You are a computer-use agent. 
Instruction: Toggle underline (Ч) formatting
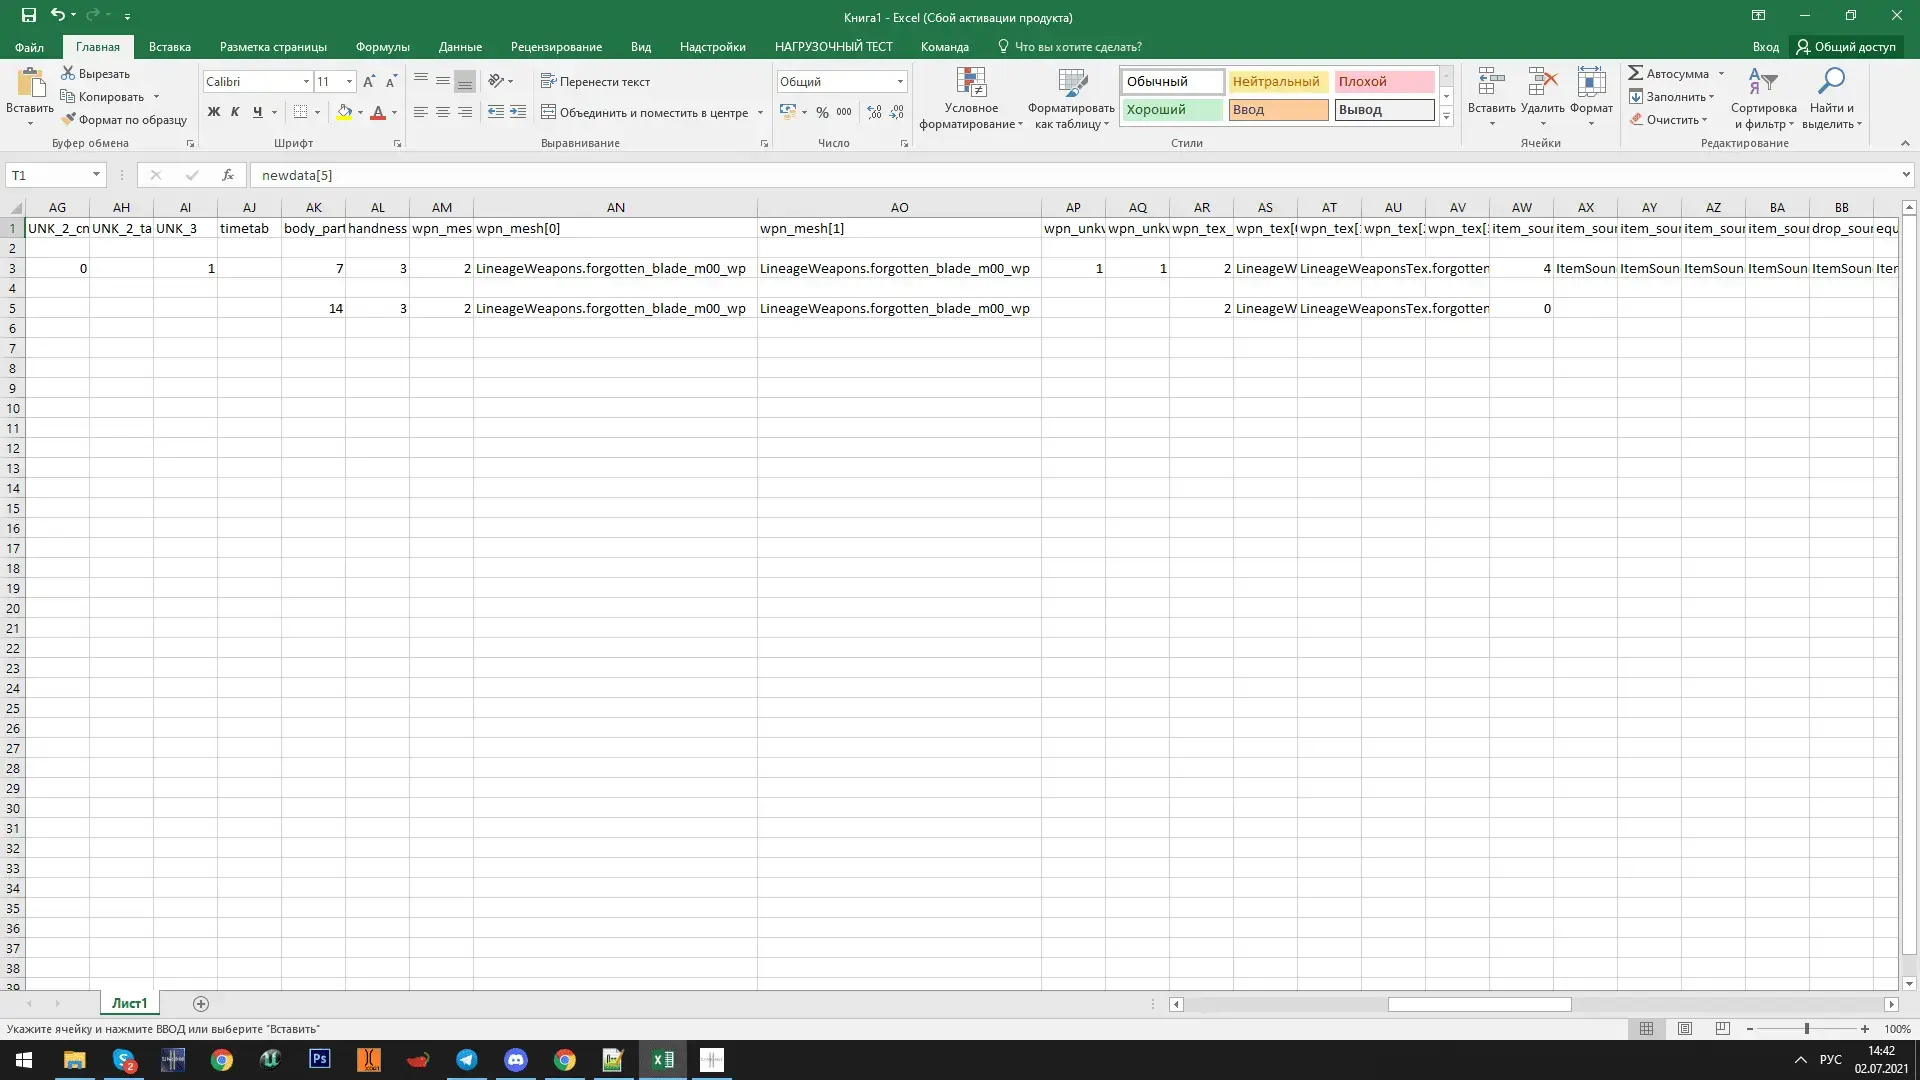tap(257, 112)
